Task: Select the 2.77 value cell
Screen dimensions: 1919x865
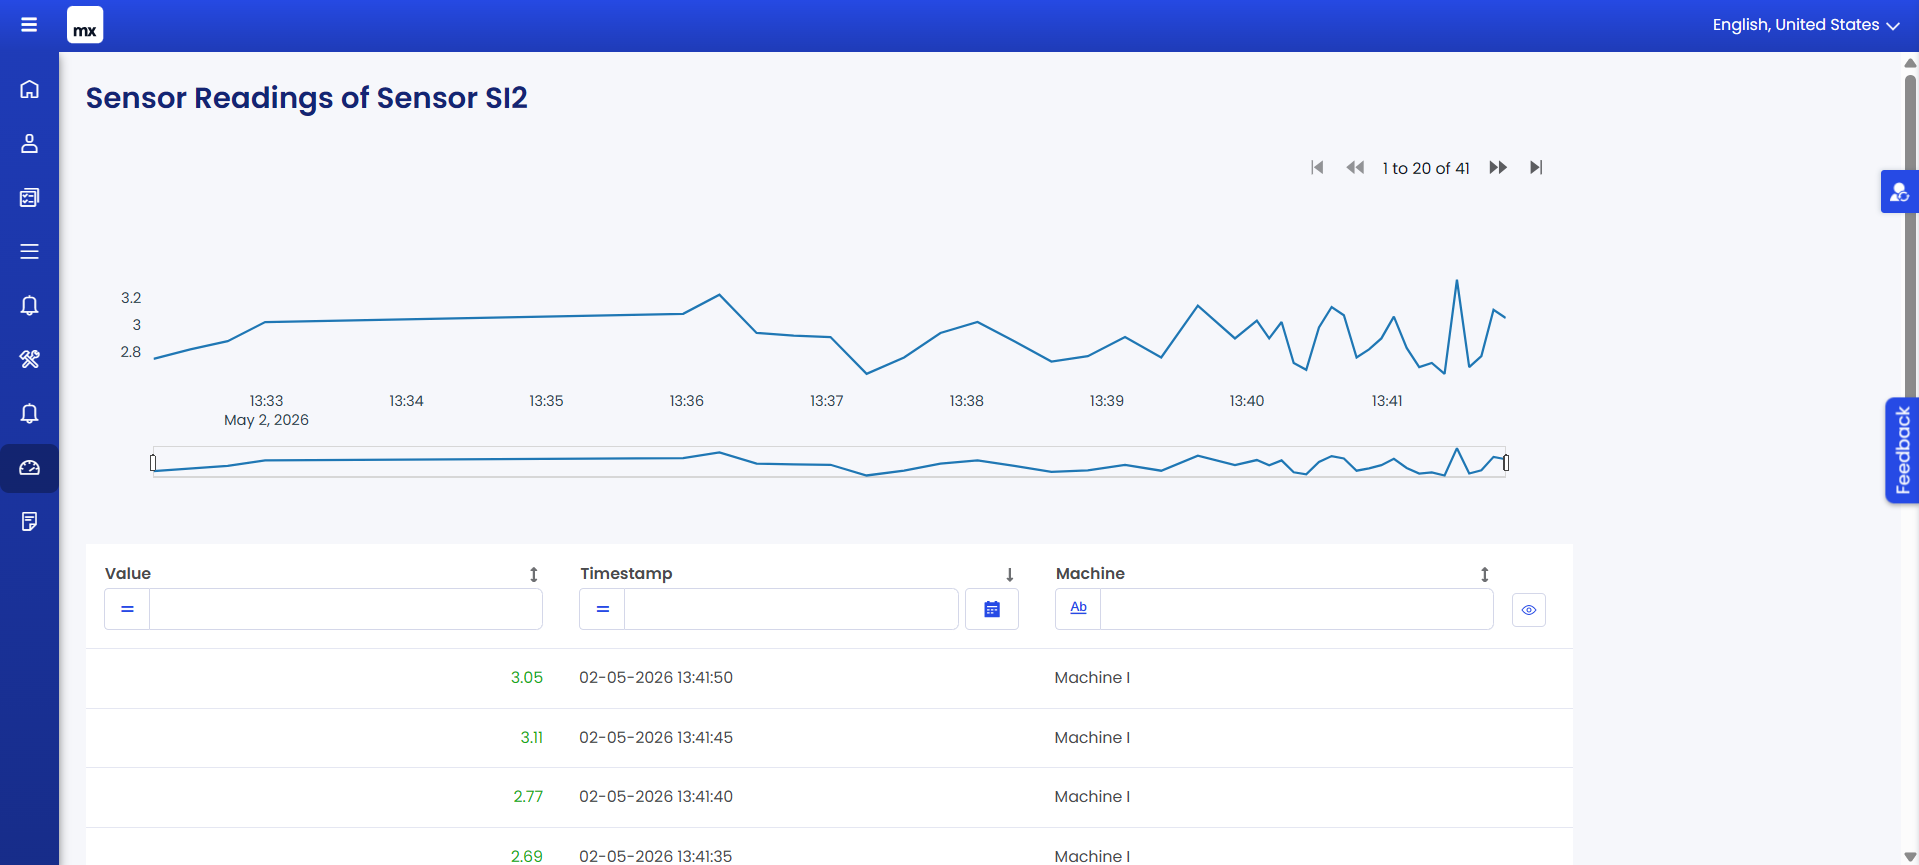Action: coord(528,796)
